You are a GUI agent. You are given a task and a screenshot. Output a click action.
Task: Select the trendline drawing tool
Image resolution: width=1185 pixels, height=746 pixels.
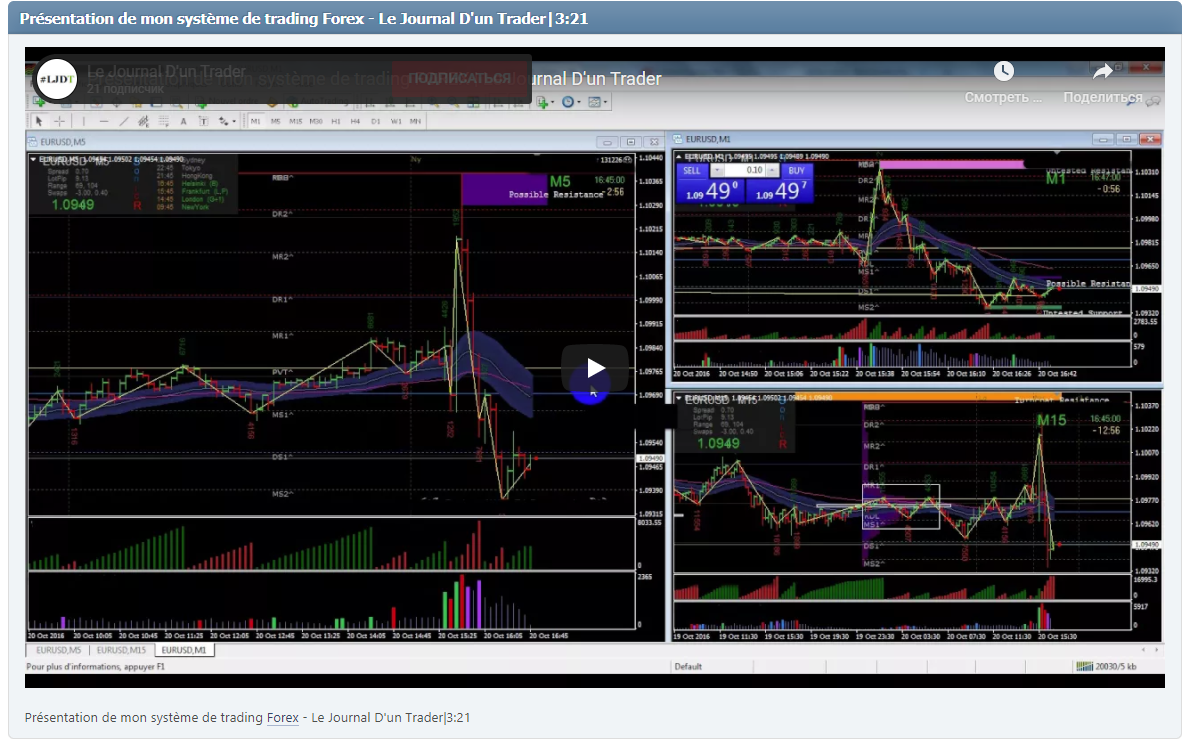click(x=124, y=120)
